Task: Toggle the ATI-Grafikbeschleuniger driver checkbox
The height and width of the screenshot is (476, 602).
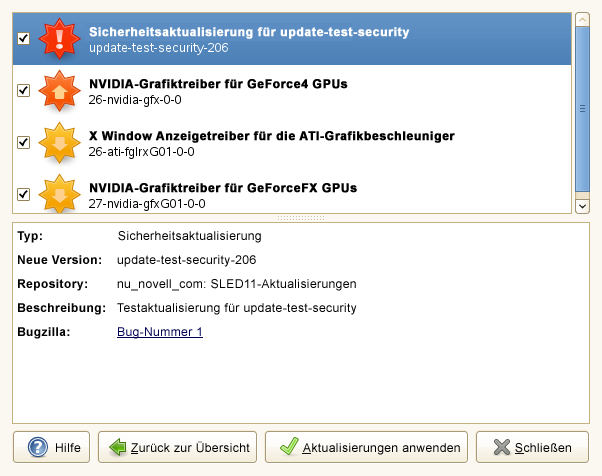Action: [24, 143]
